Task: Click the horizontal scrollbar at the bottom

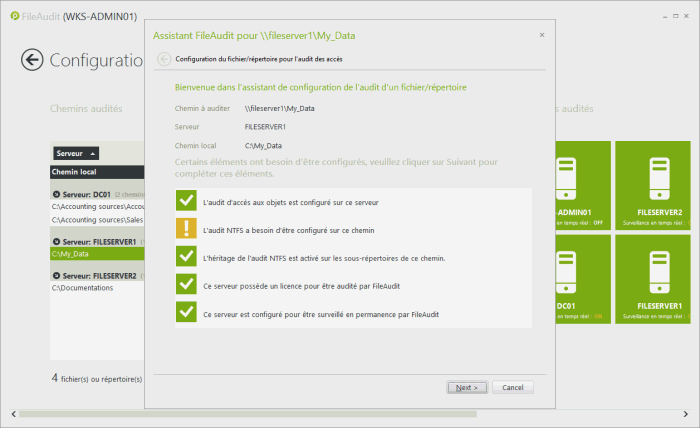Action: [x=300, y=413]
